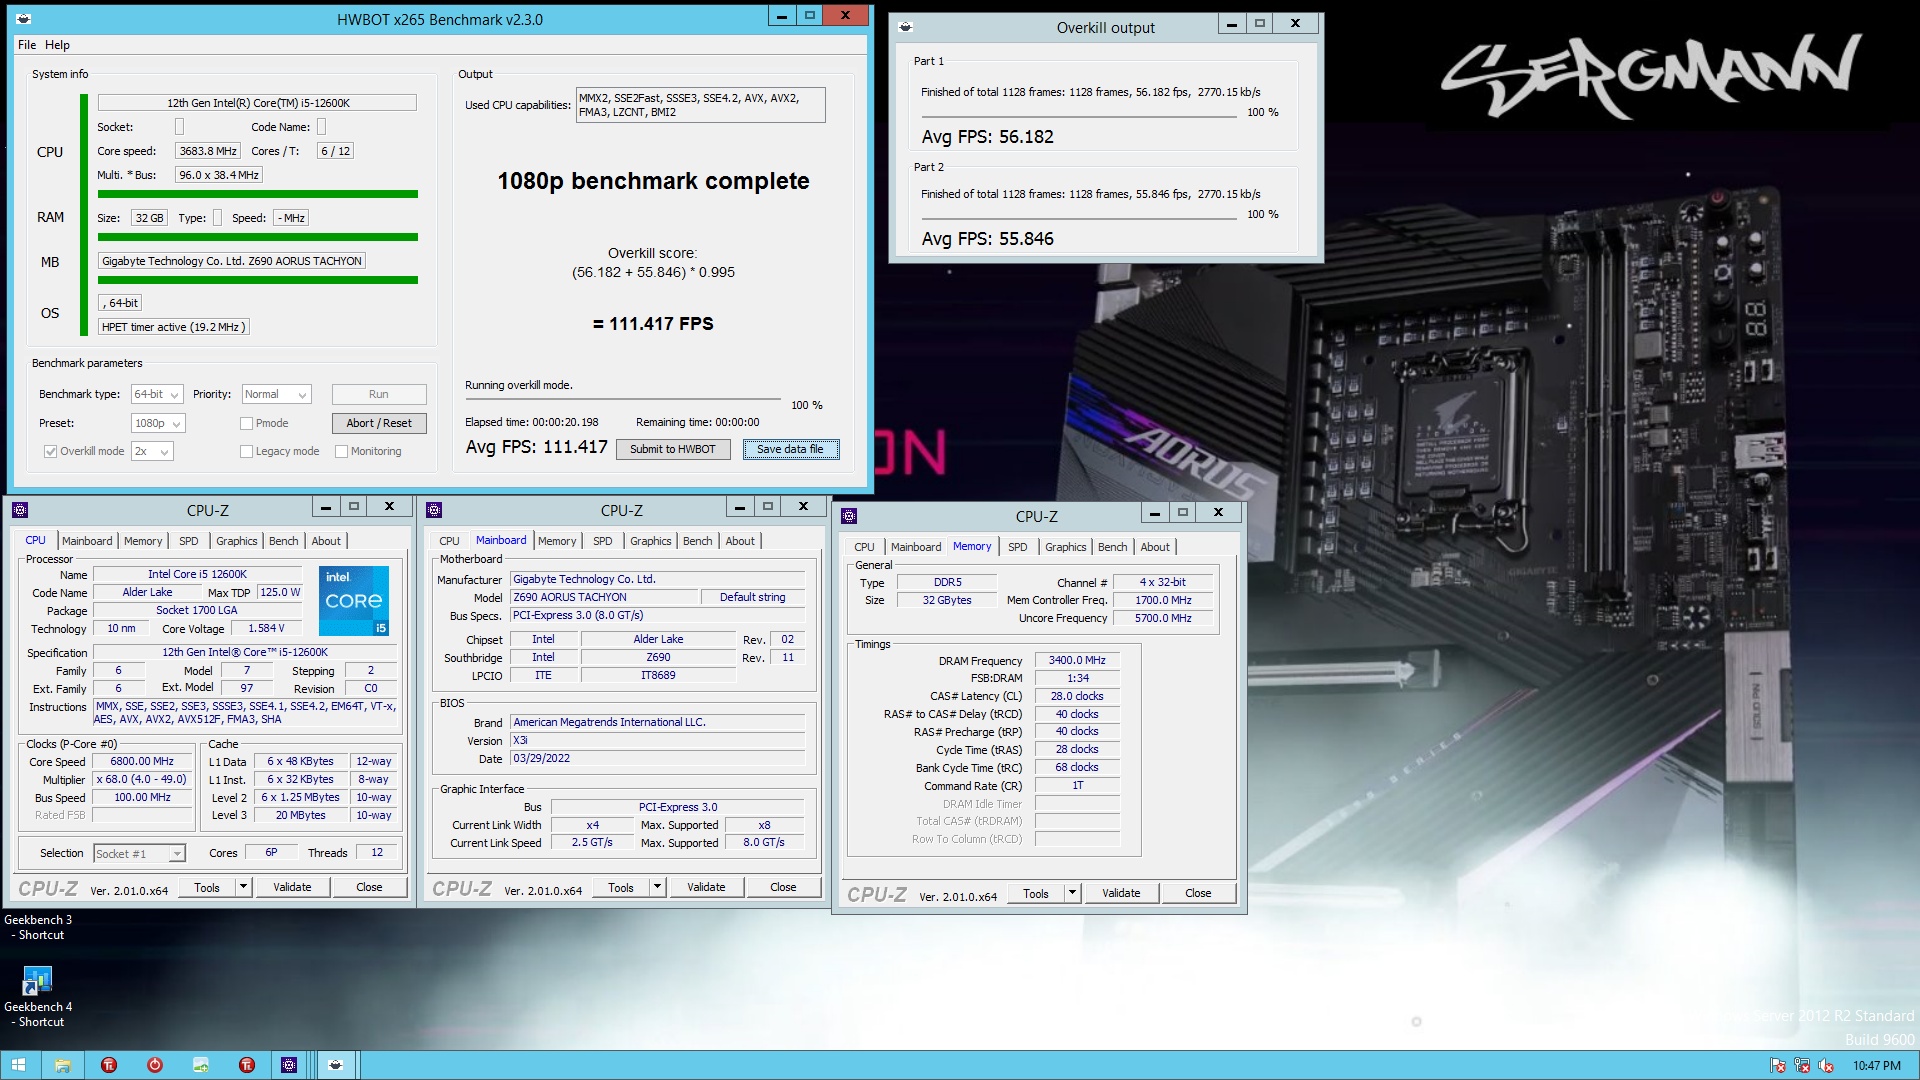Open the volume speaker tray icon
Screen dimensions: 1920x1080
(x=1826, y=1066)
